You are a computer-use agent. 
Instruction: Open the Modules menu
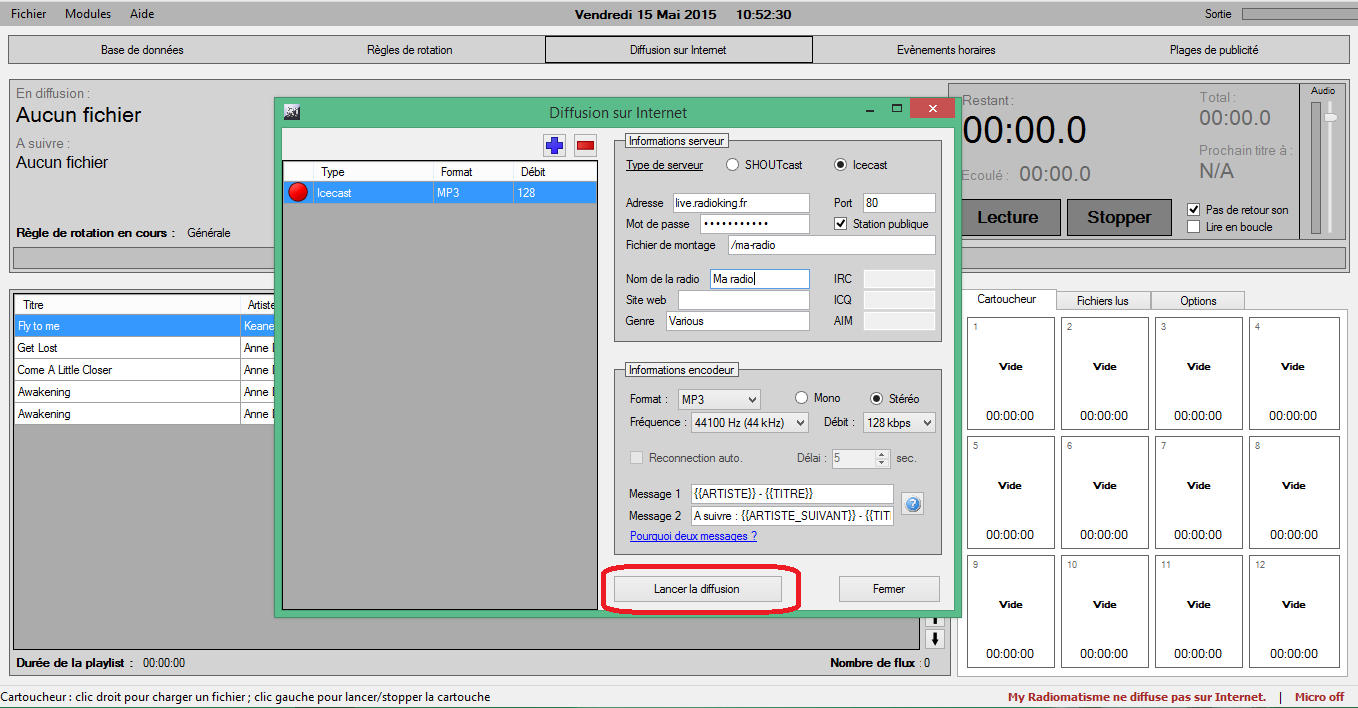(x=88, y=14)
